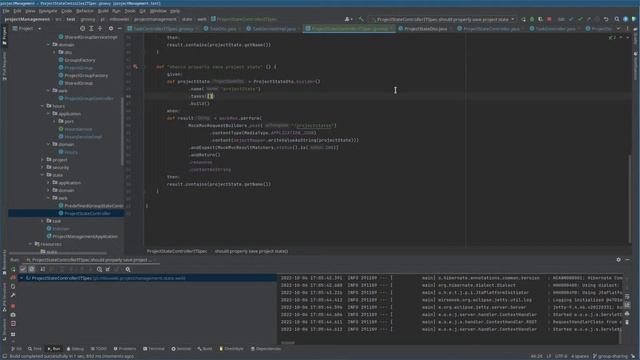Open the Git menu
This screenshot has width=640, height=360.
pos(142,11)
